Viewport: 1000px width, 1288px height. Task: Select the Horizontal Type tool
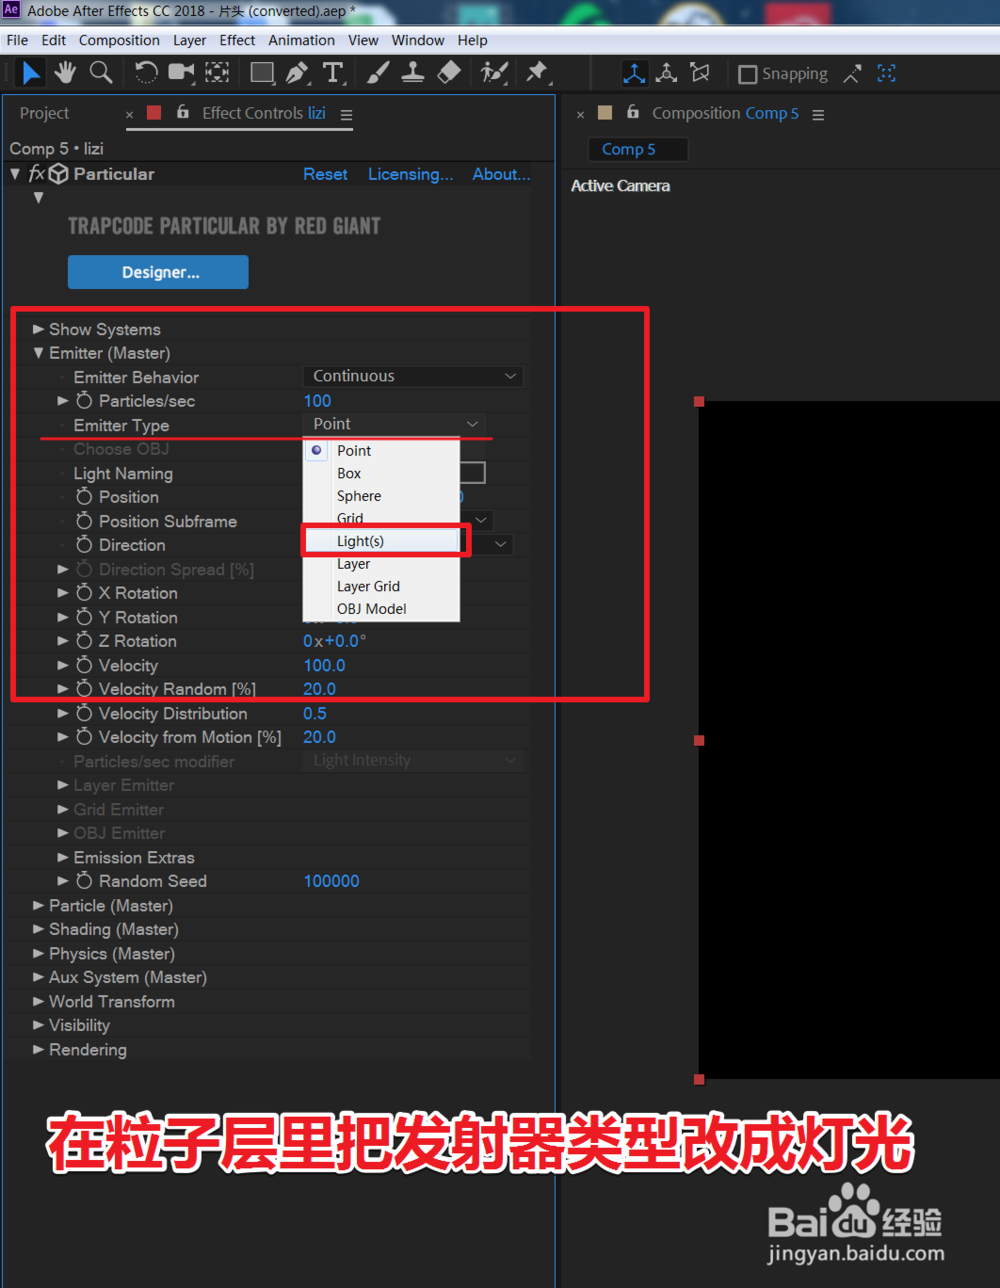(332, 73)
